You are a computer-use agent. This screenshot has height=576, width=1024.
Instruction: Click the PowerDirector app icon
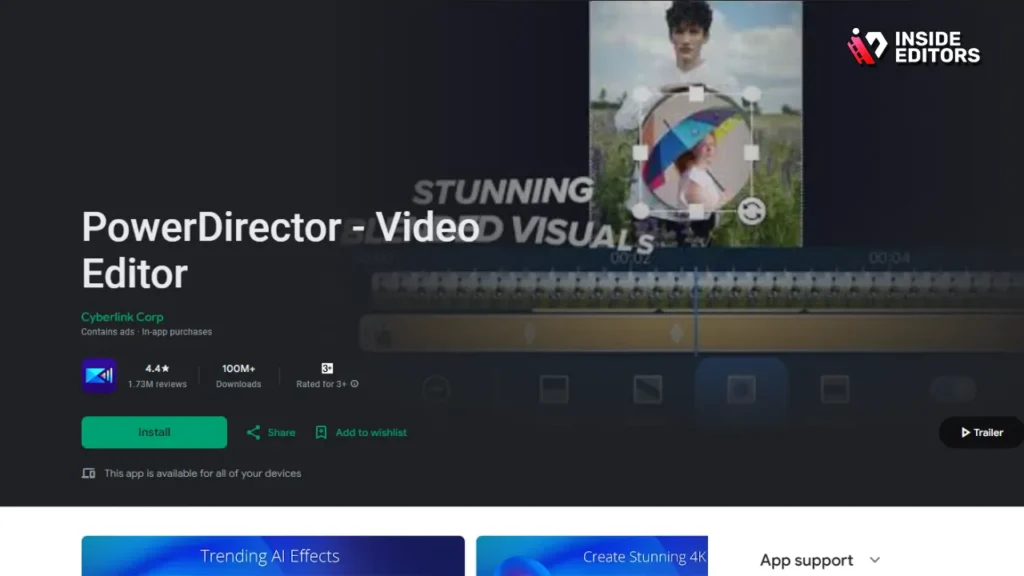click(99, 376)
